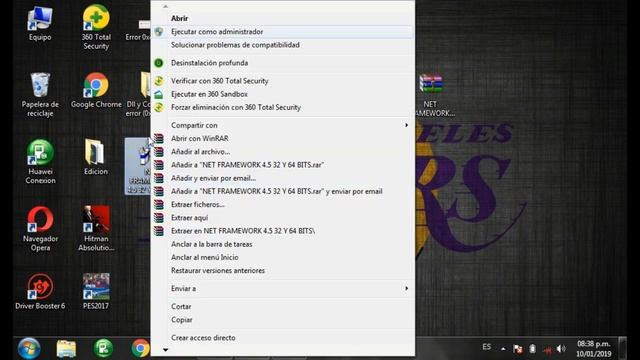Select the Google Chrome desktop shortcut
Viewport: 640px width, 360px height.
tap(96, 91)
